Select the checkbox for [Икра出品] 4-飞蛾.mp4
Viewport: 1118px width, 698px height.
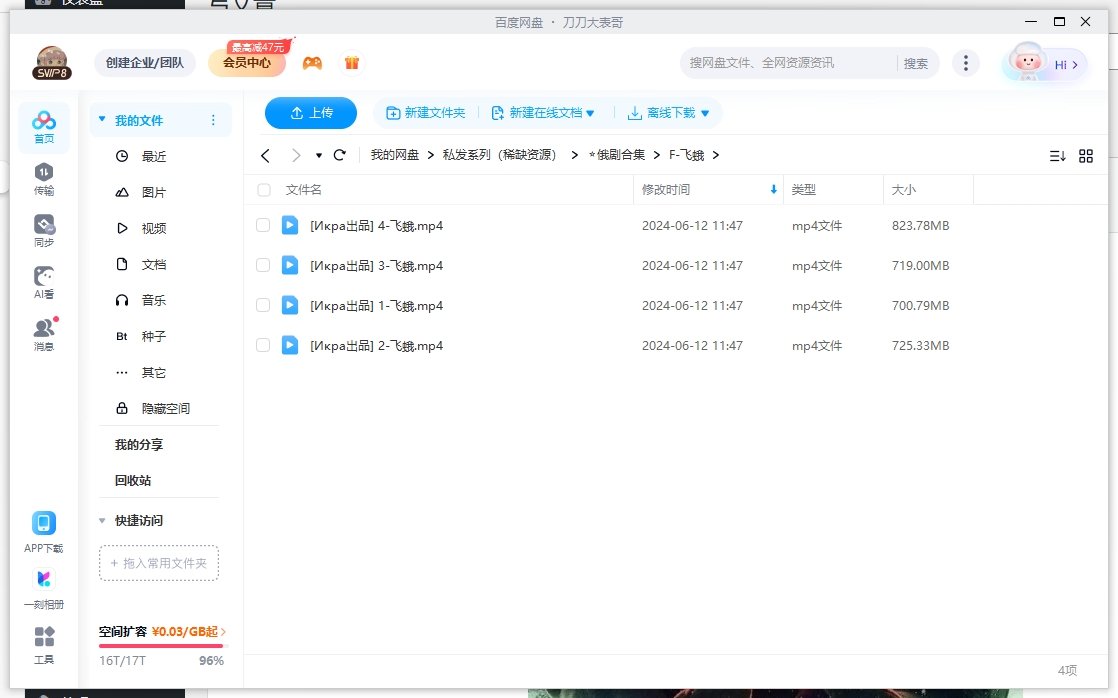pyautogui.click(x=263, y=225)
